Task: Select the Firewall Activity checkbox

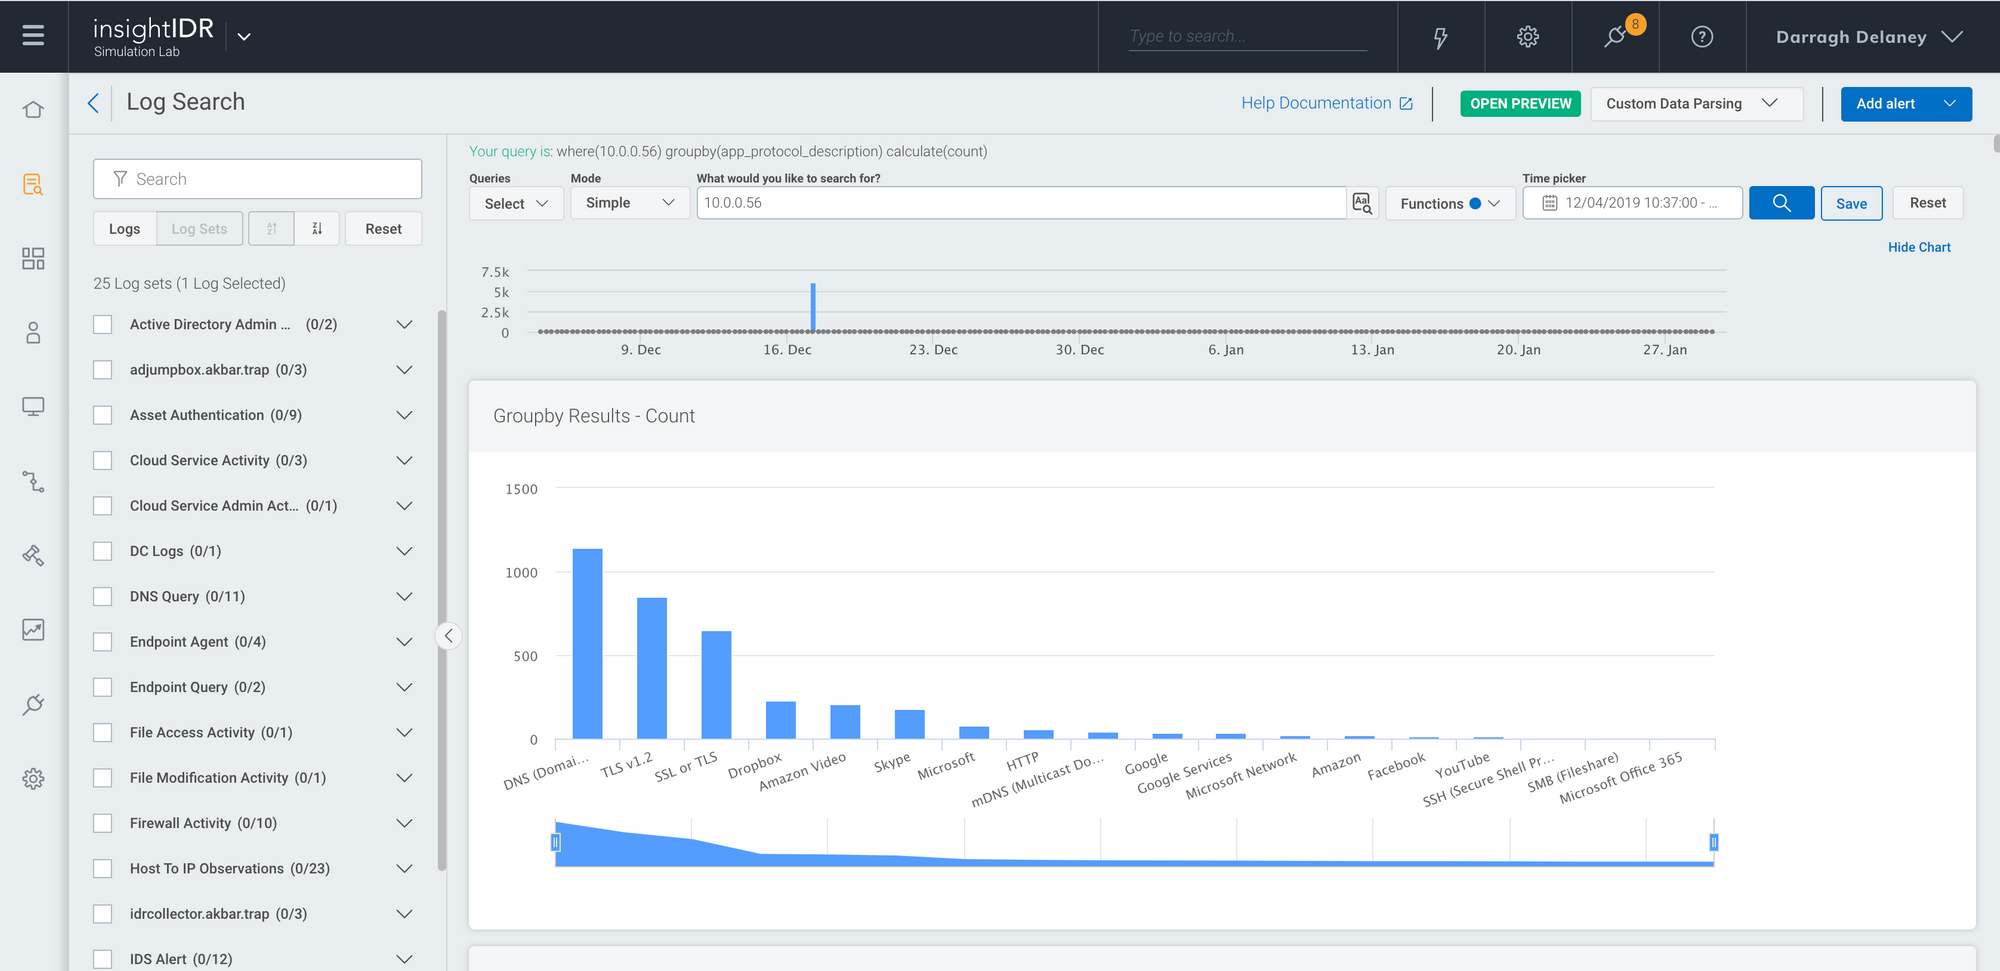Action: 103,823
